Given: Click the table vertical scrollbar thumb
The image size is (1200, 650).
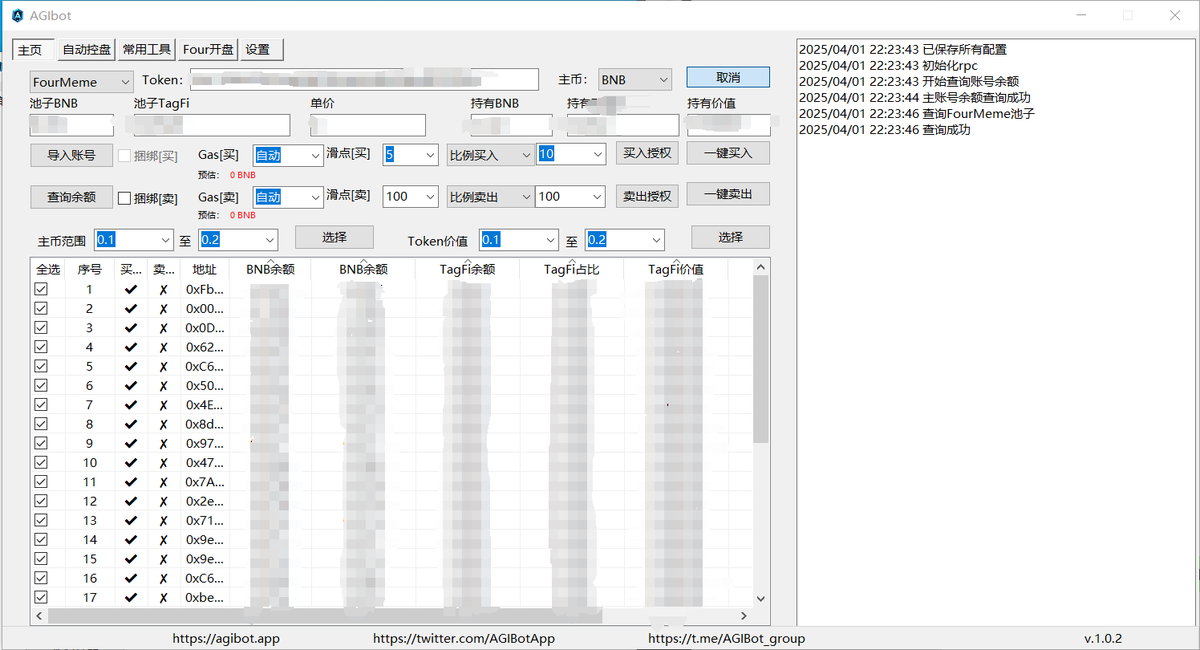Looking at the screenshot, I should tap(761, 360).
